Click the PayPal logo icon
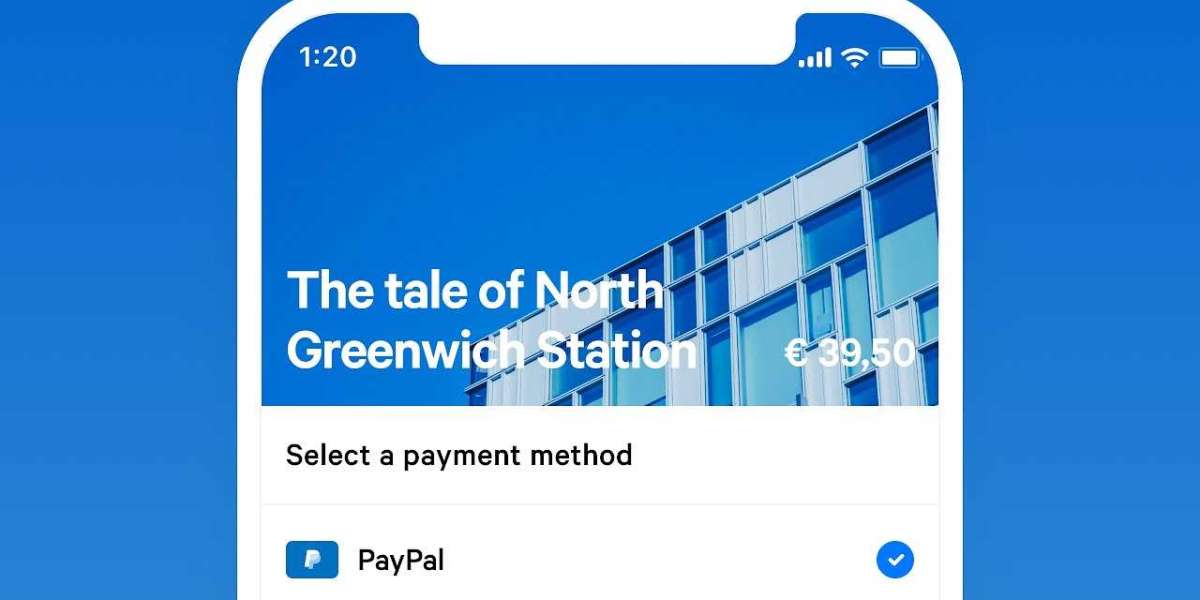Image resolution: width=1200 pixels, height=600 pixels. pyautogui.click(x=311, y=560)
